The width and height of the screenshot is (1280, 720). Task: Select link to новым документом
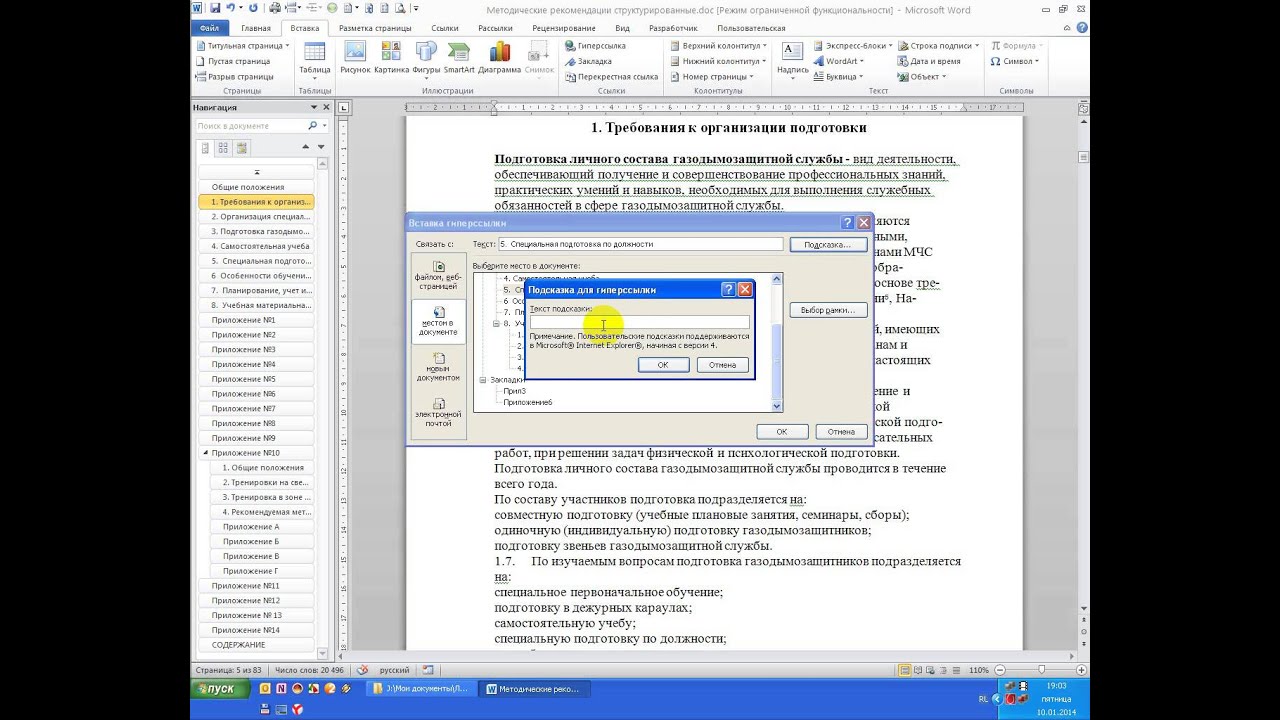pyautogui.click(x=439, y=366)
